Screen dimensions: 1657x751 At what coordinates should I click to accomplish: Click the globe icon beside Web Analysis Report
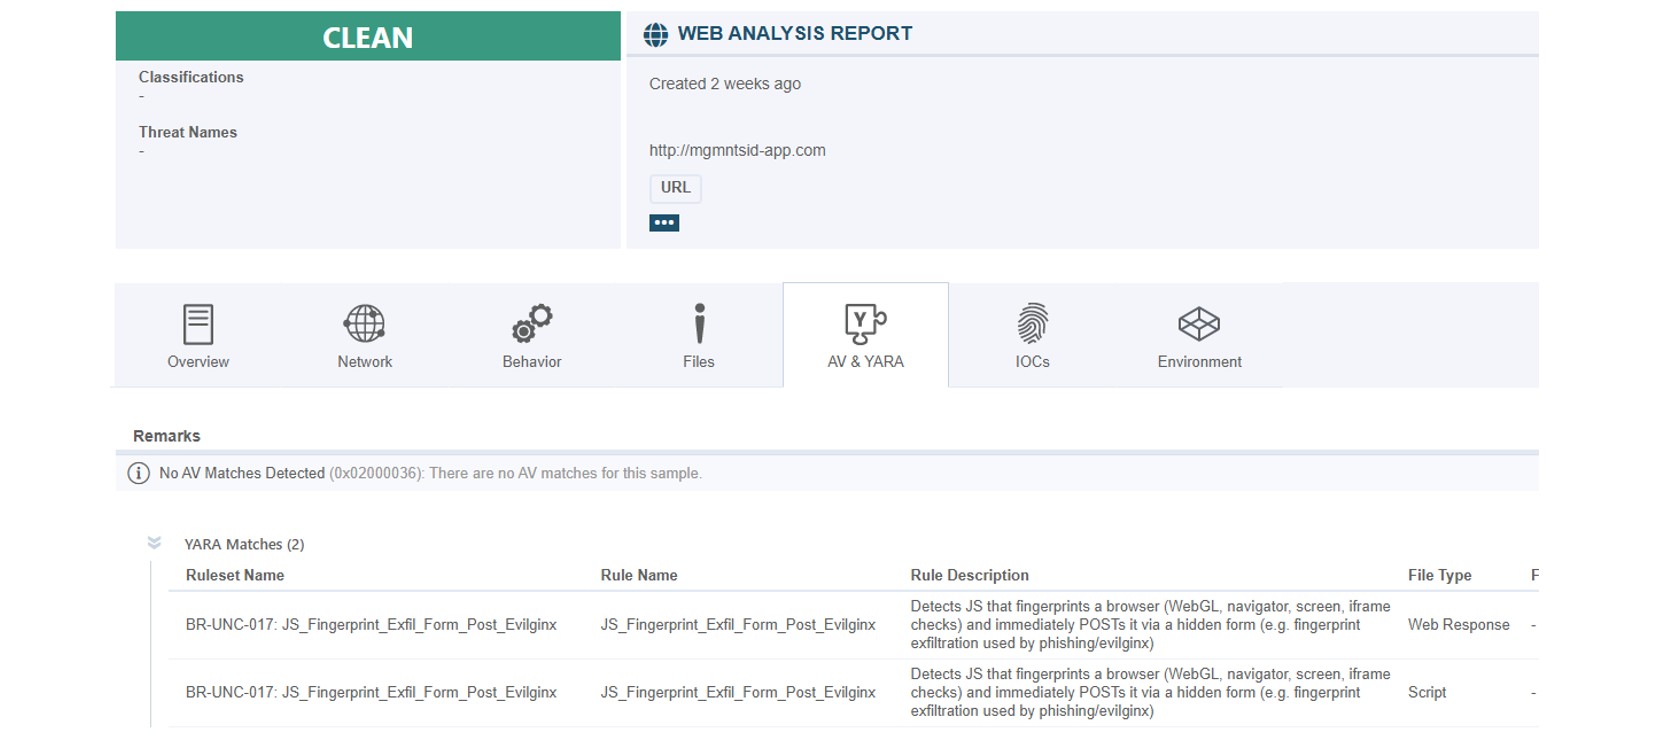[x=656, y=35]
